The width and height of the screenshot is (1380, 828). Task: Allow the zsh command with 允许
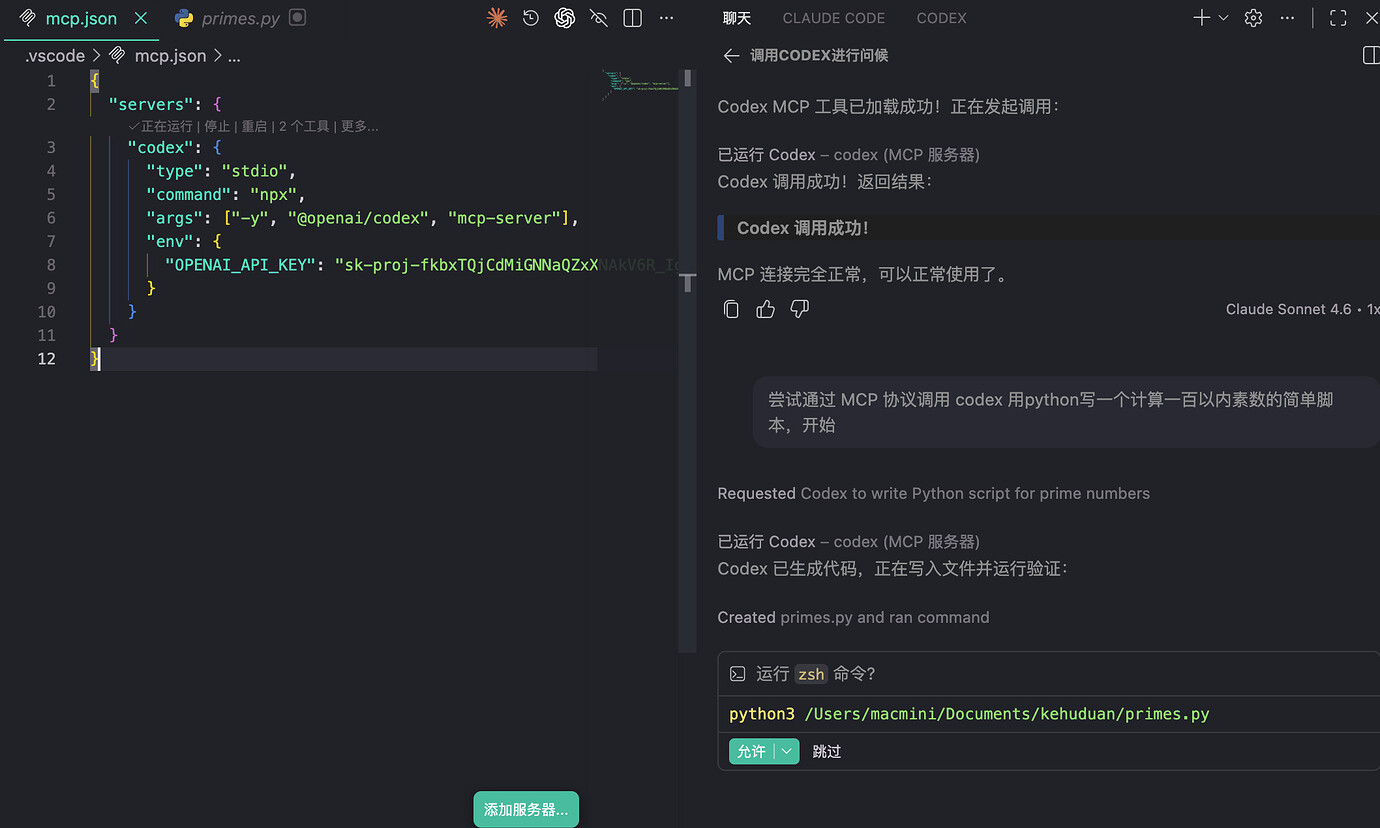(x=751, y=751)
